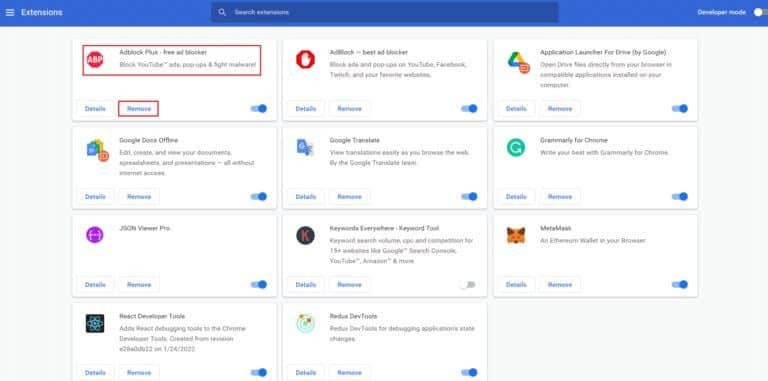Focus the Search extensions field
This screenshot has width=768, height=381.
click(384, 12)
